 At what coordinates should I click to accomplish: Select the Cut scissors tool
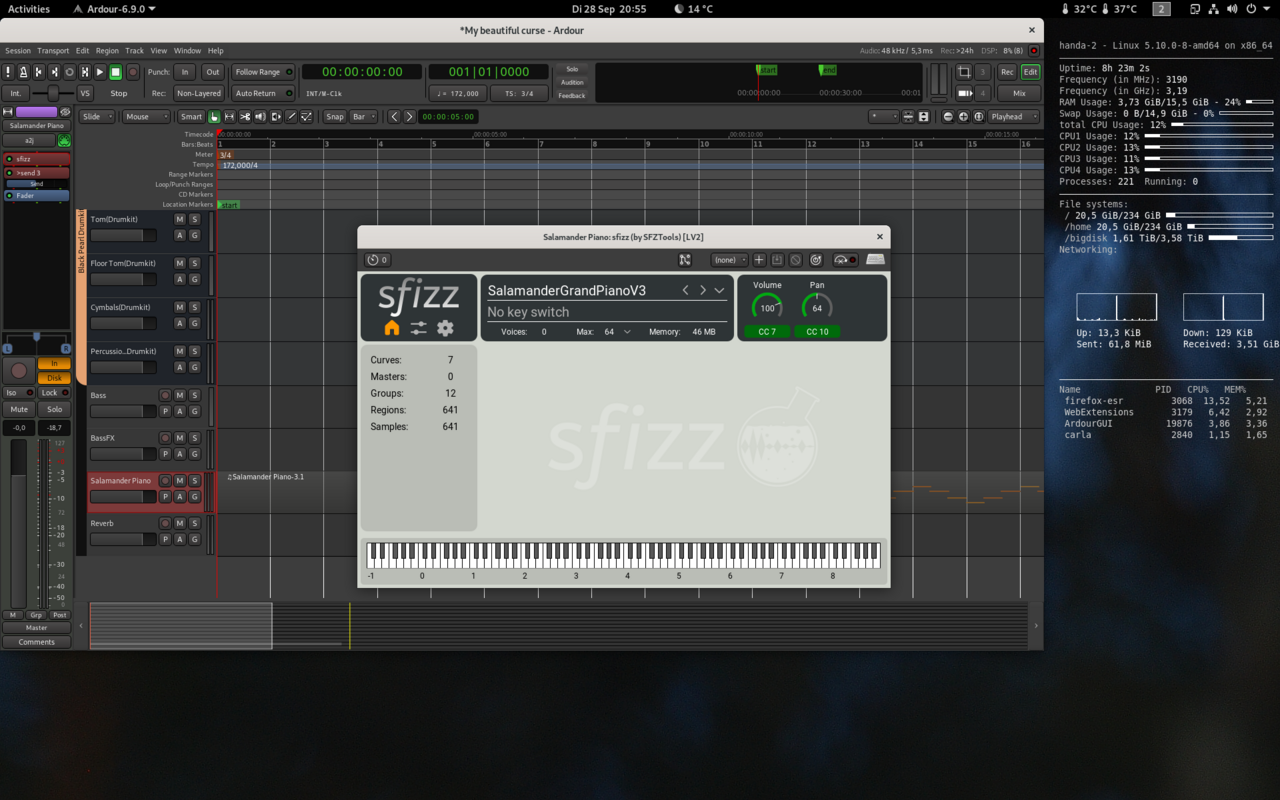[x=245, y=117]
